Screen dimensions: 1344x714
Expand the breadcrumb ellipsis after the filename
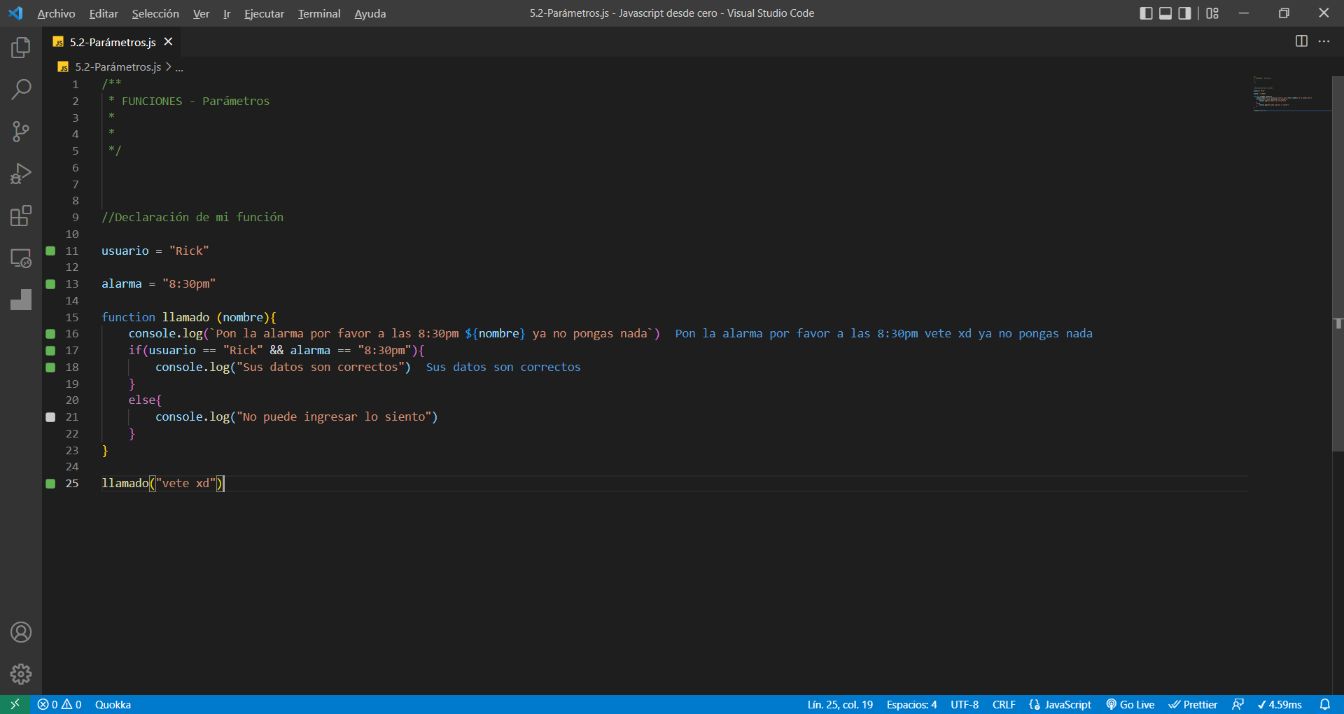[178, 66]
